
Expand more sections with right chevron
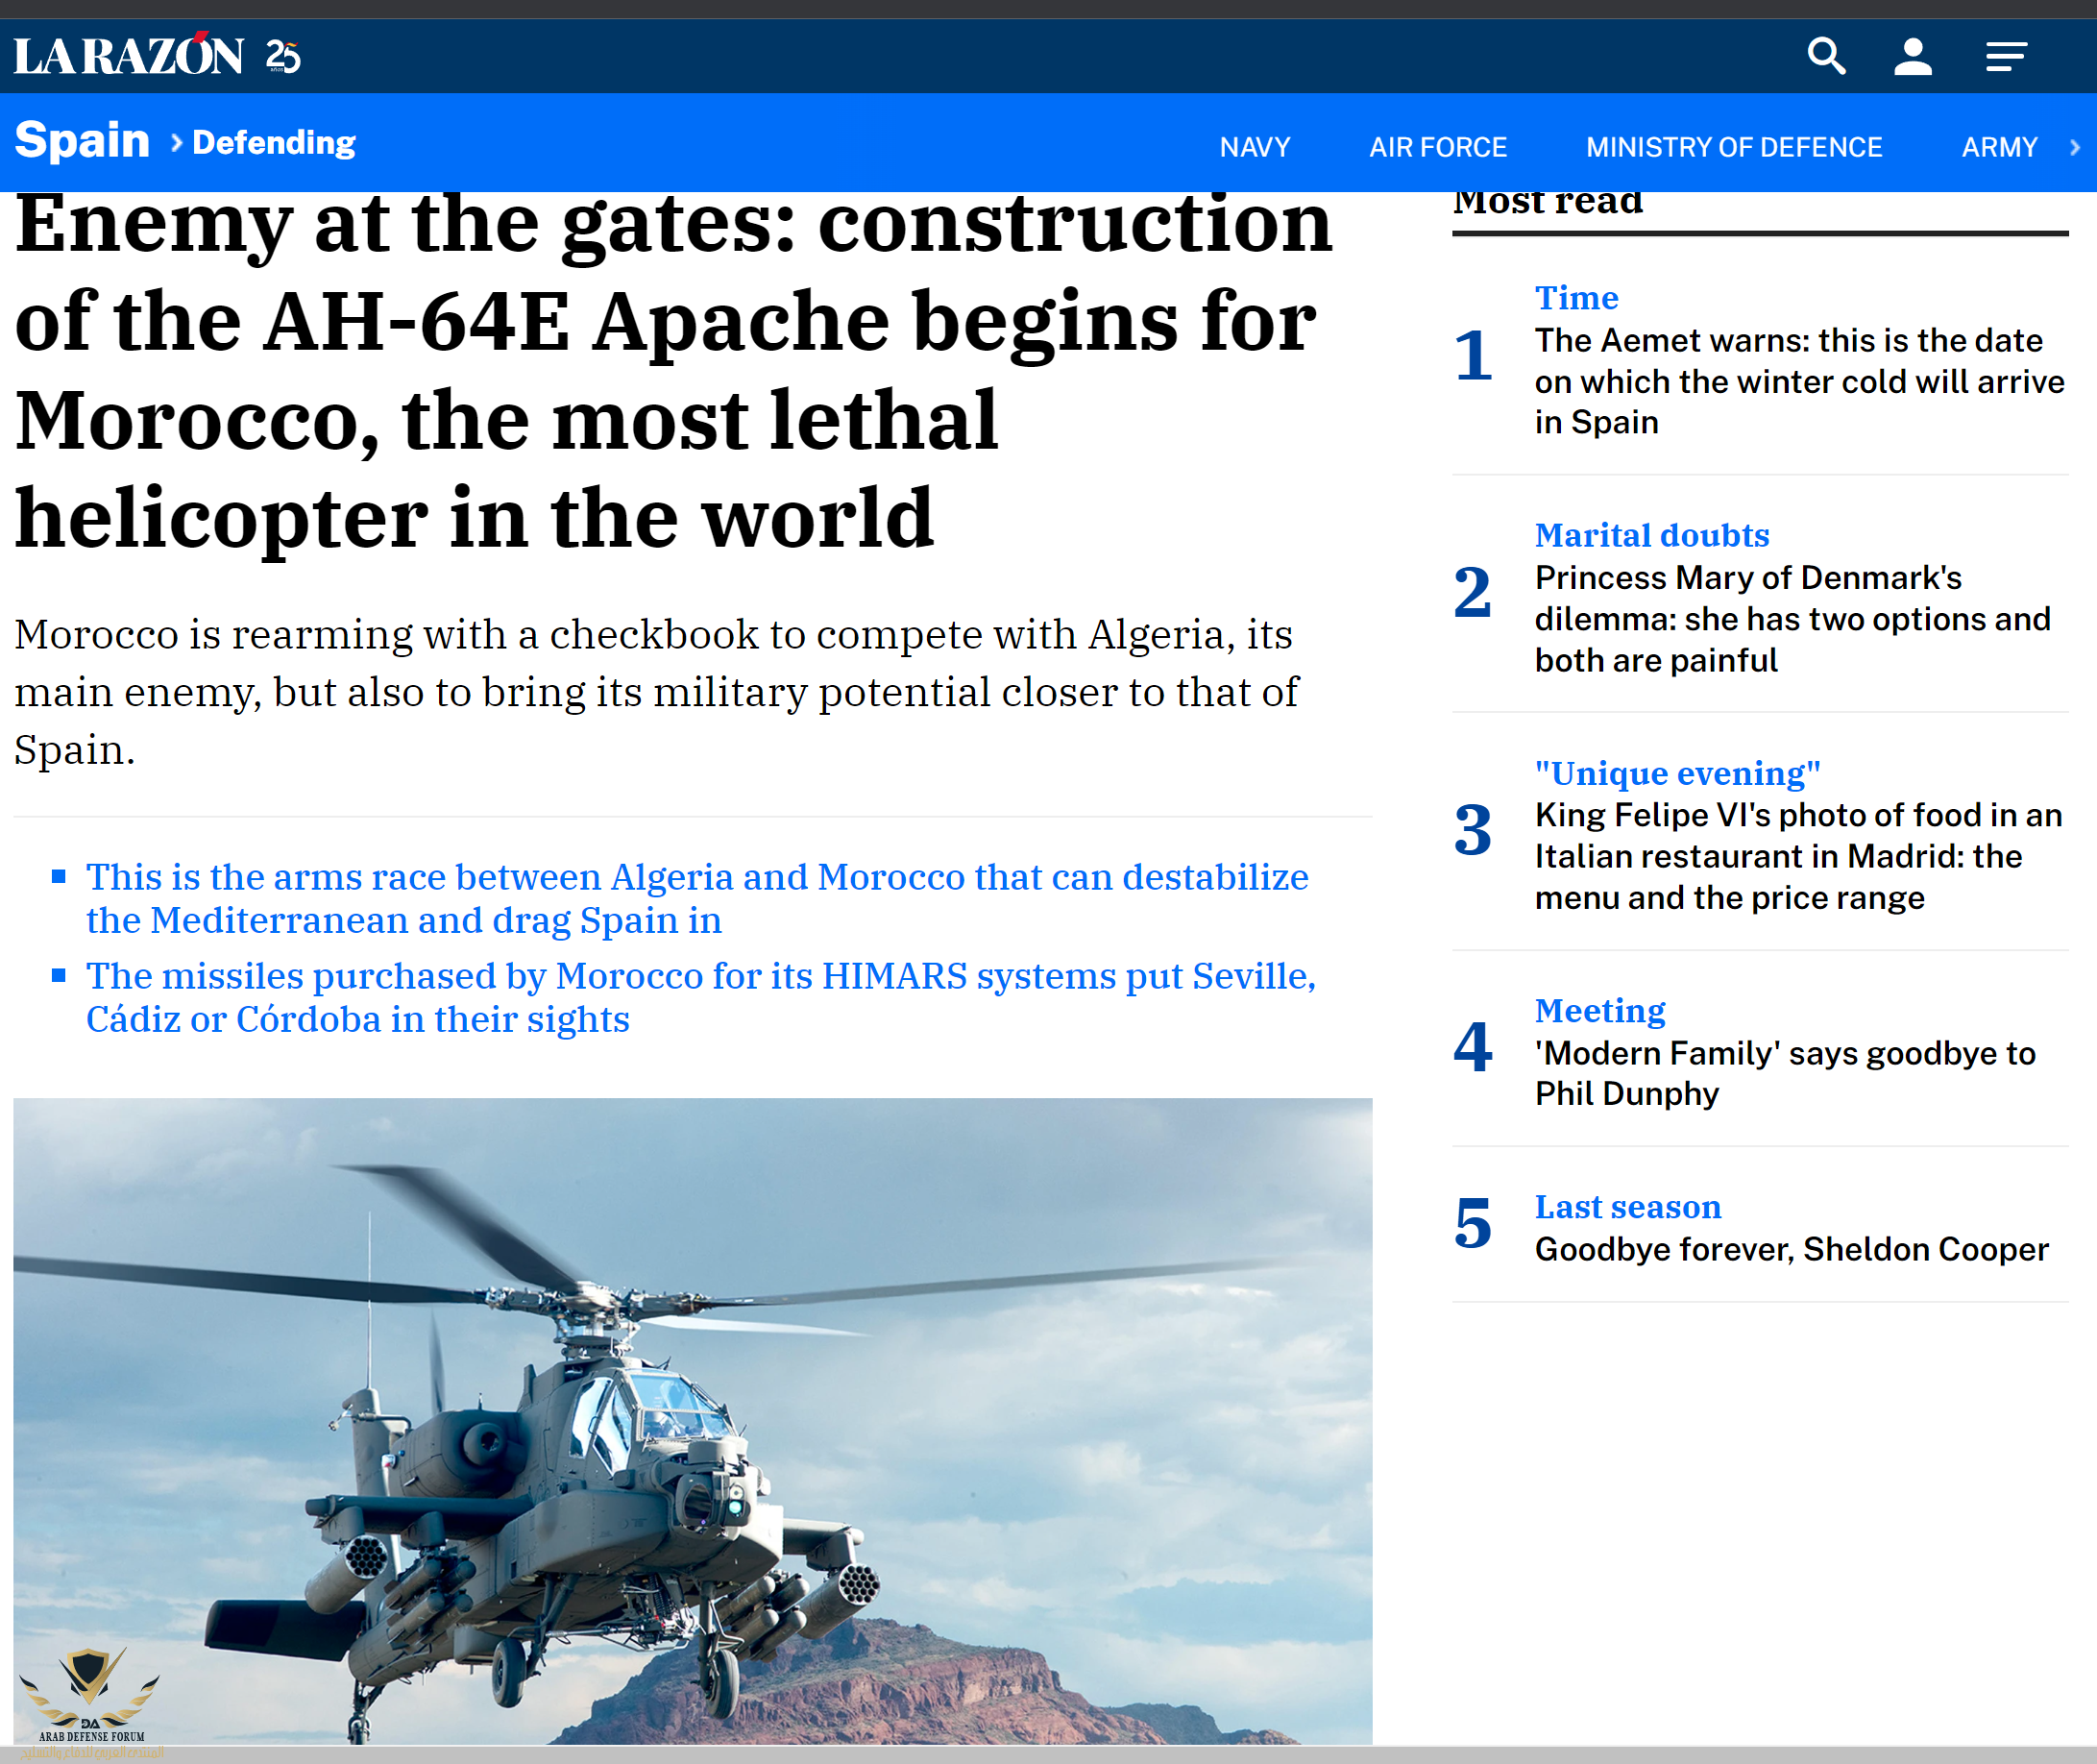pyautogui.click(x=2075, y=147)
